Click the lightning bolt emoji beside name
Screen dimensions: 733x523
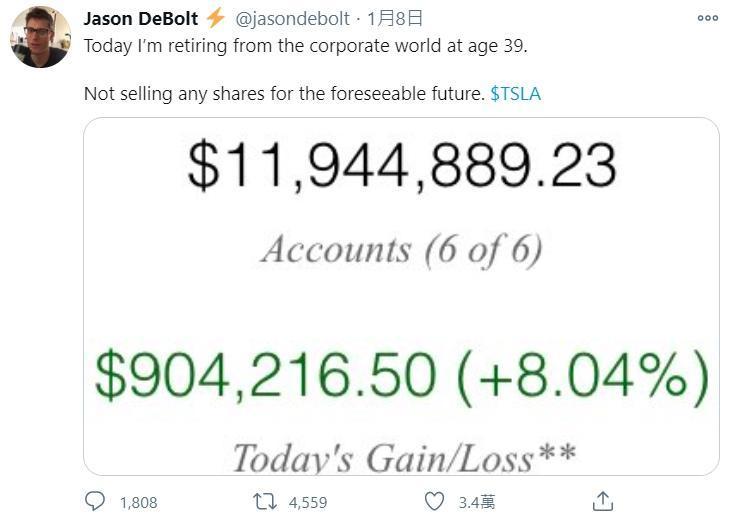[216, 18]
